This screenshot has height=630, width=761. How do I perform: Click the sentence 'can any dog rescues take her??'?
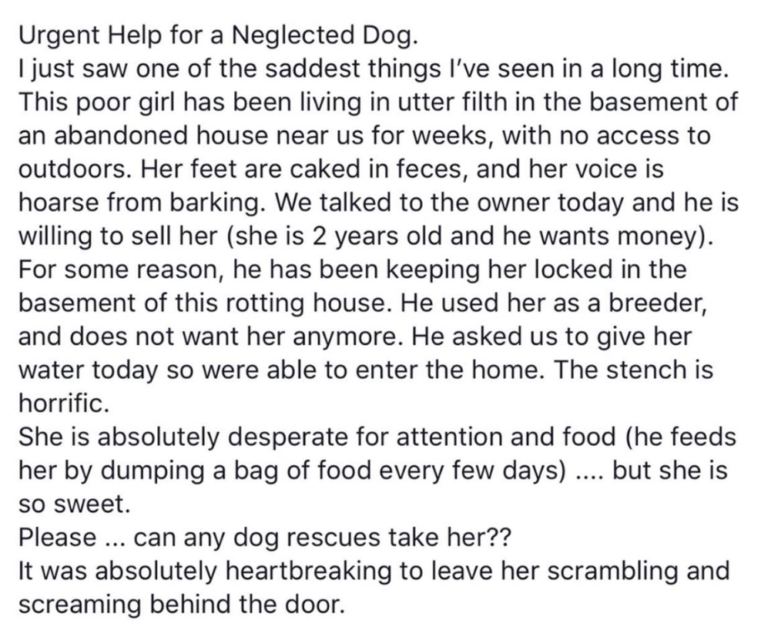click(321, 539)
